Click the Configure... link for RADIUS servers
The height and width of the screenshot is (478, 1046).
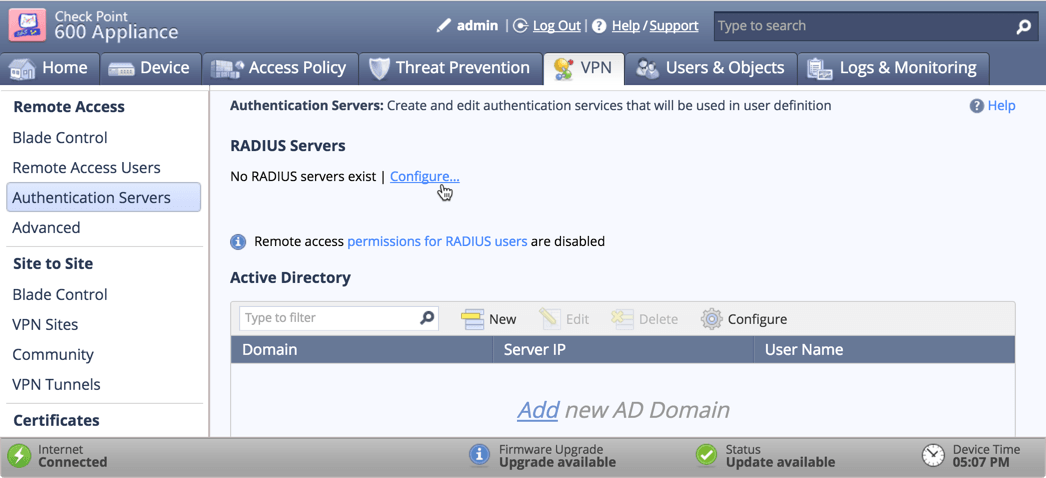(425, 177)
